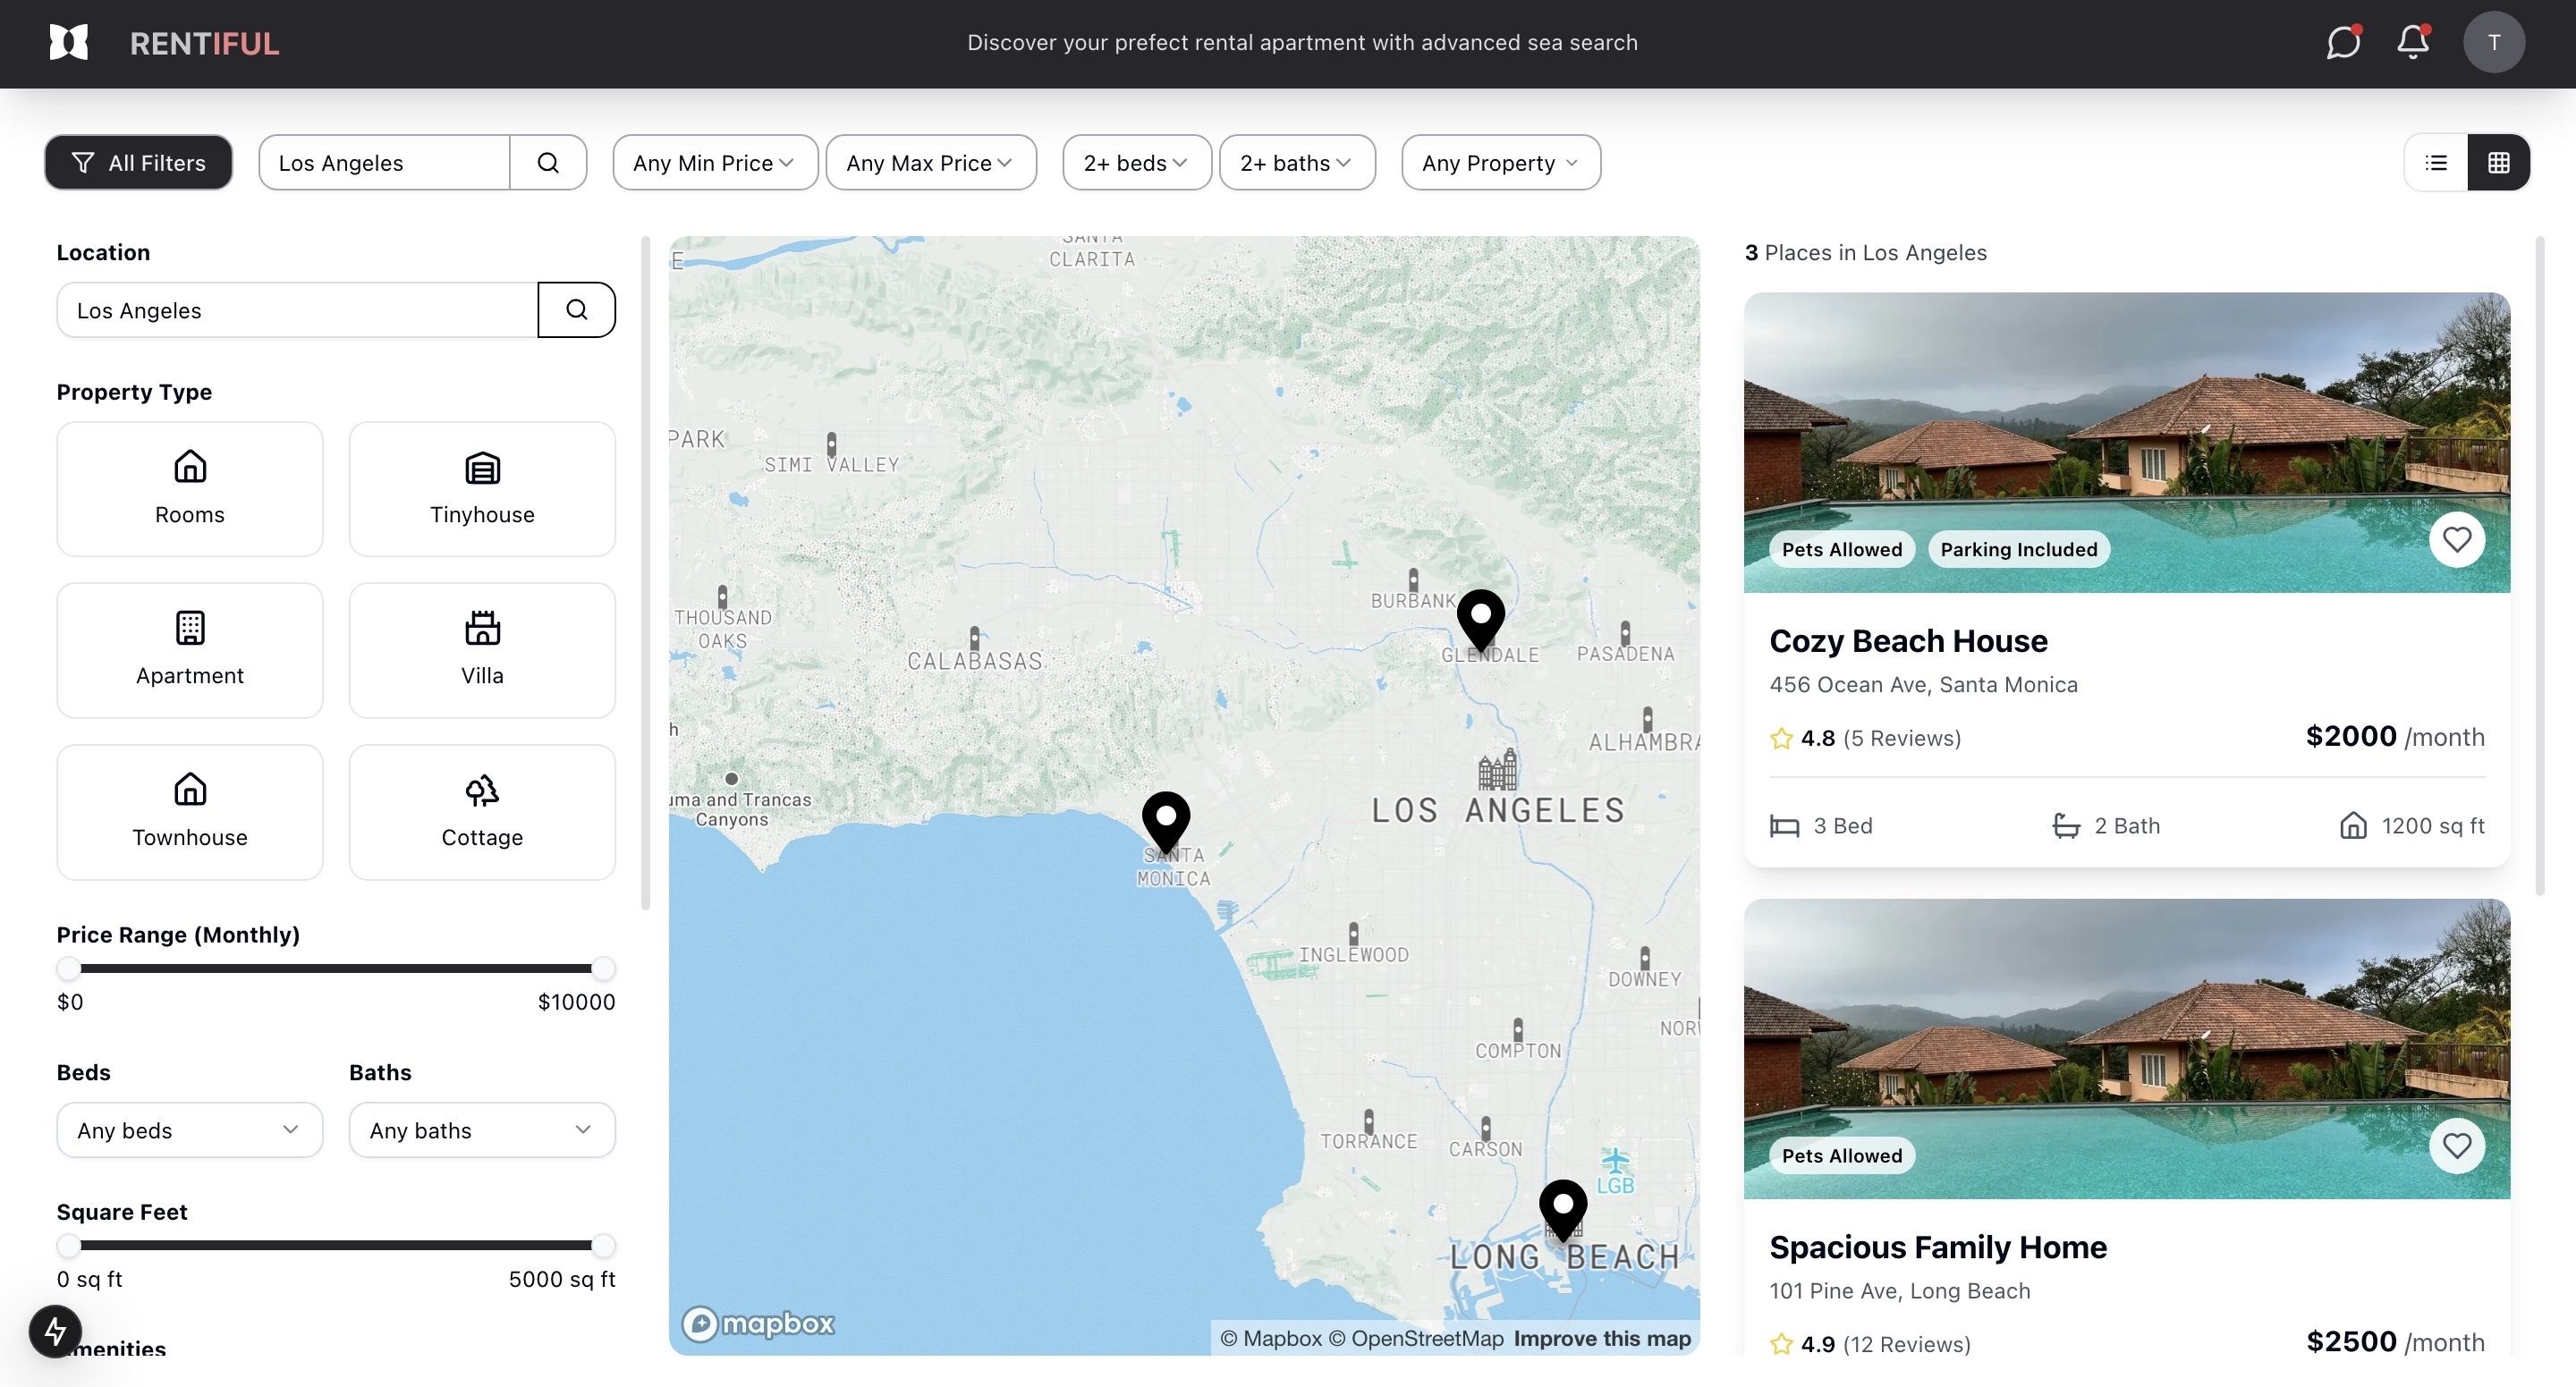Click the sidebar Location search icon button
Screen dimensions: 2576x1387
[576, 310]
